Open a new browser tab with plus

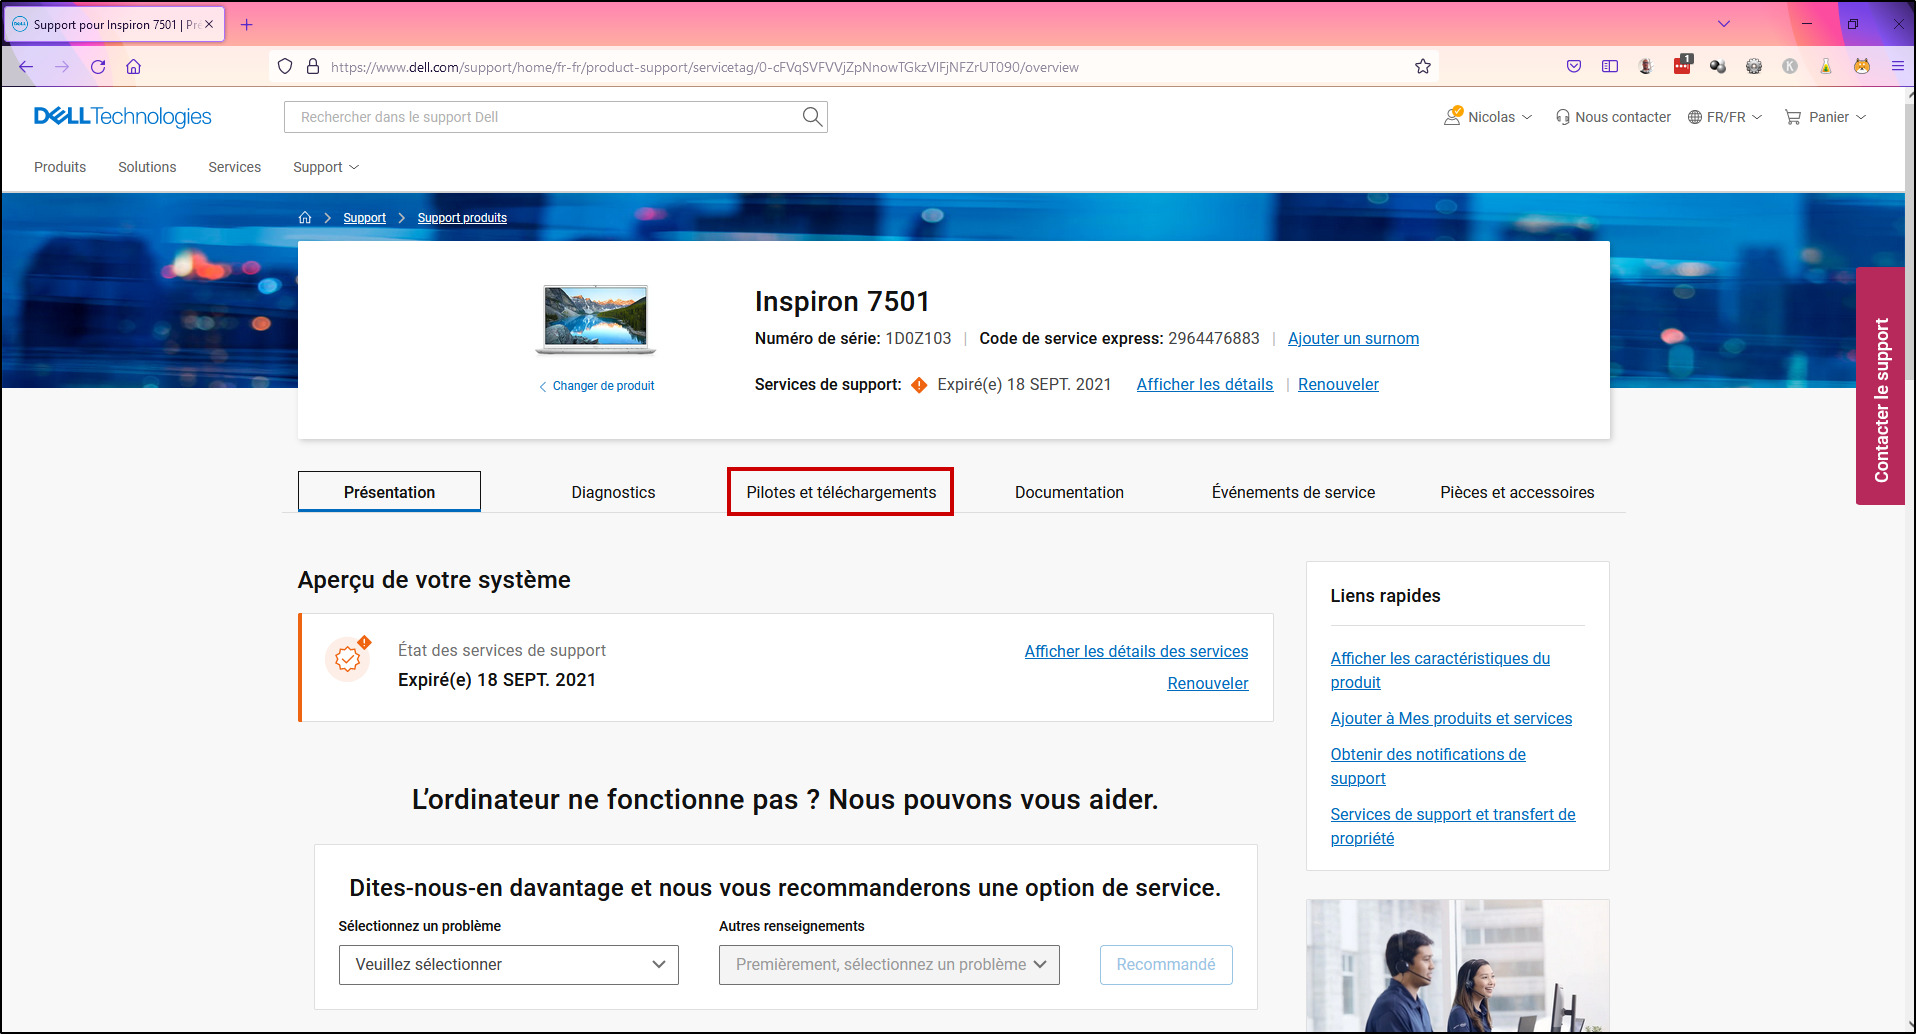pos(247,24)
